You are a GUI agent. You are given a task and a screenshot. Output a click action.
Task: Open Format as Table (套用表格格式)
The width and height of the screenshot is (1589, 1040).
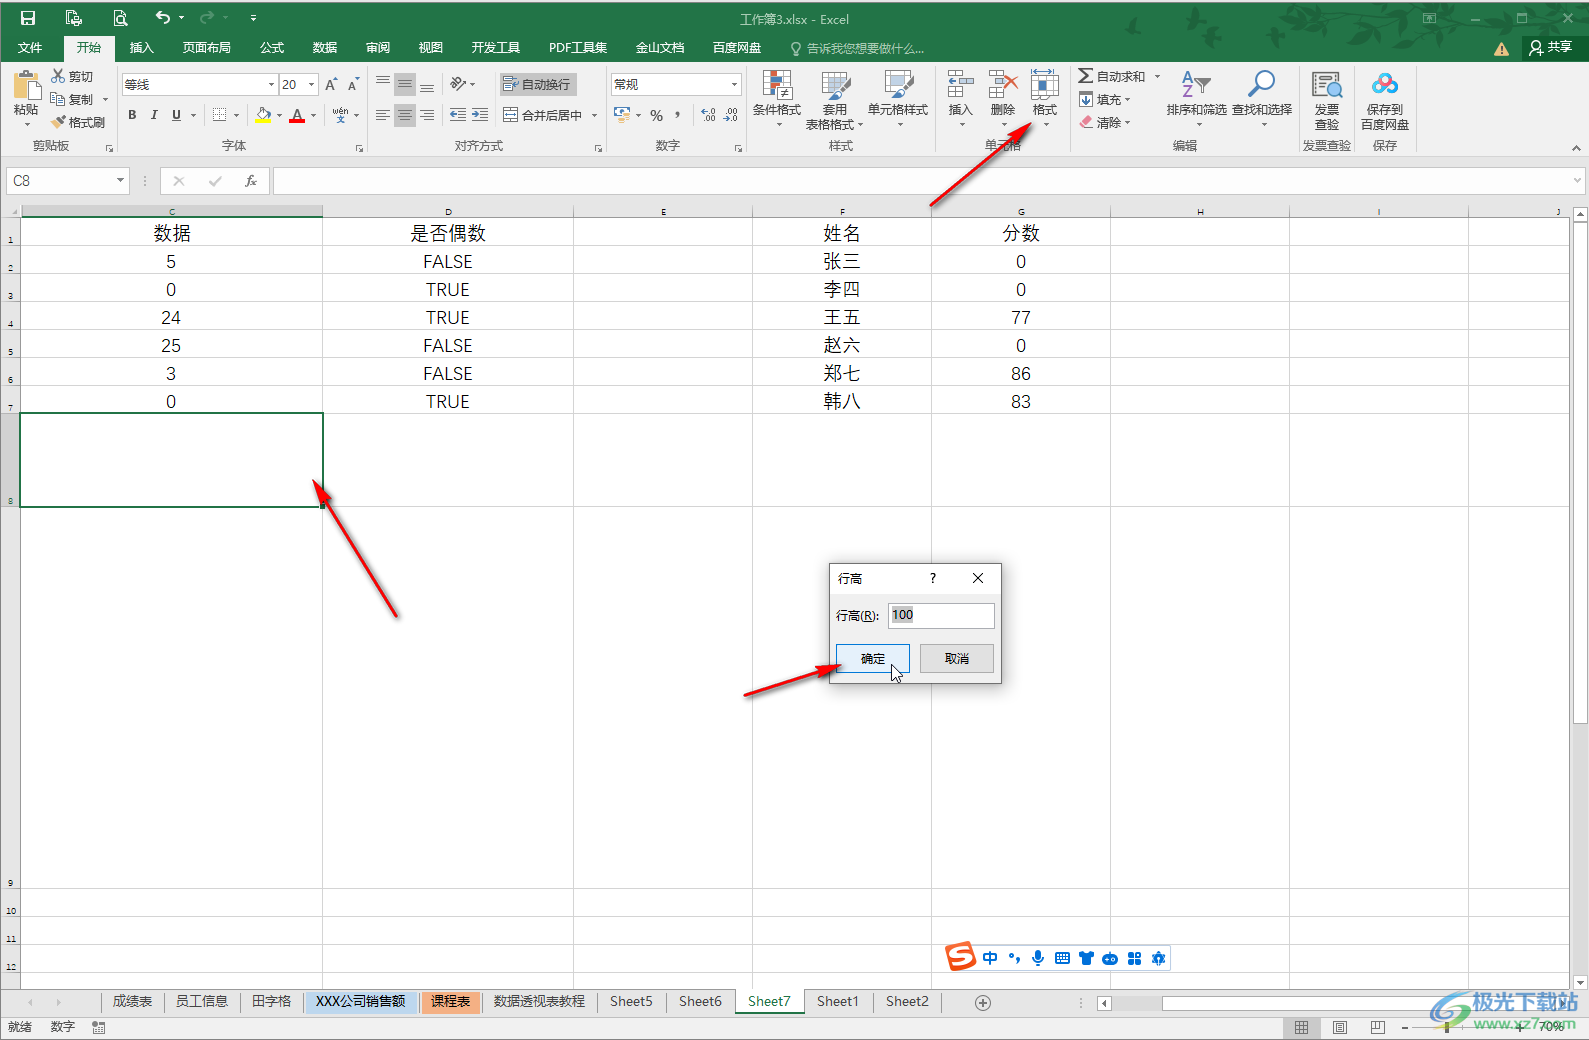point(834,99)
